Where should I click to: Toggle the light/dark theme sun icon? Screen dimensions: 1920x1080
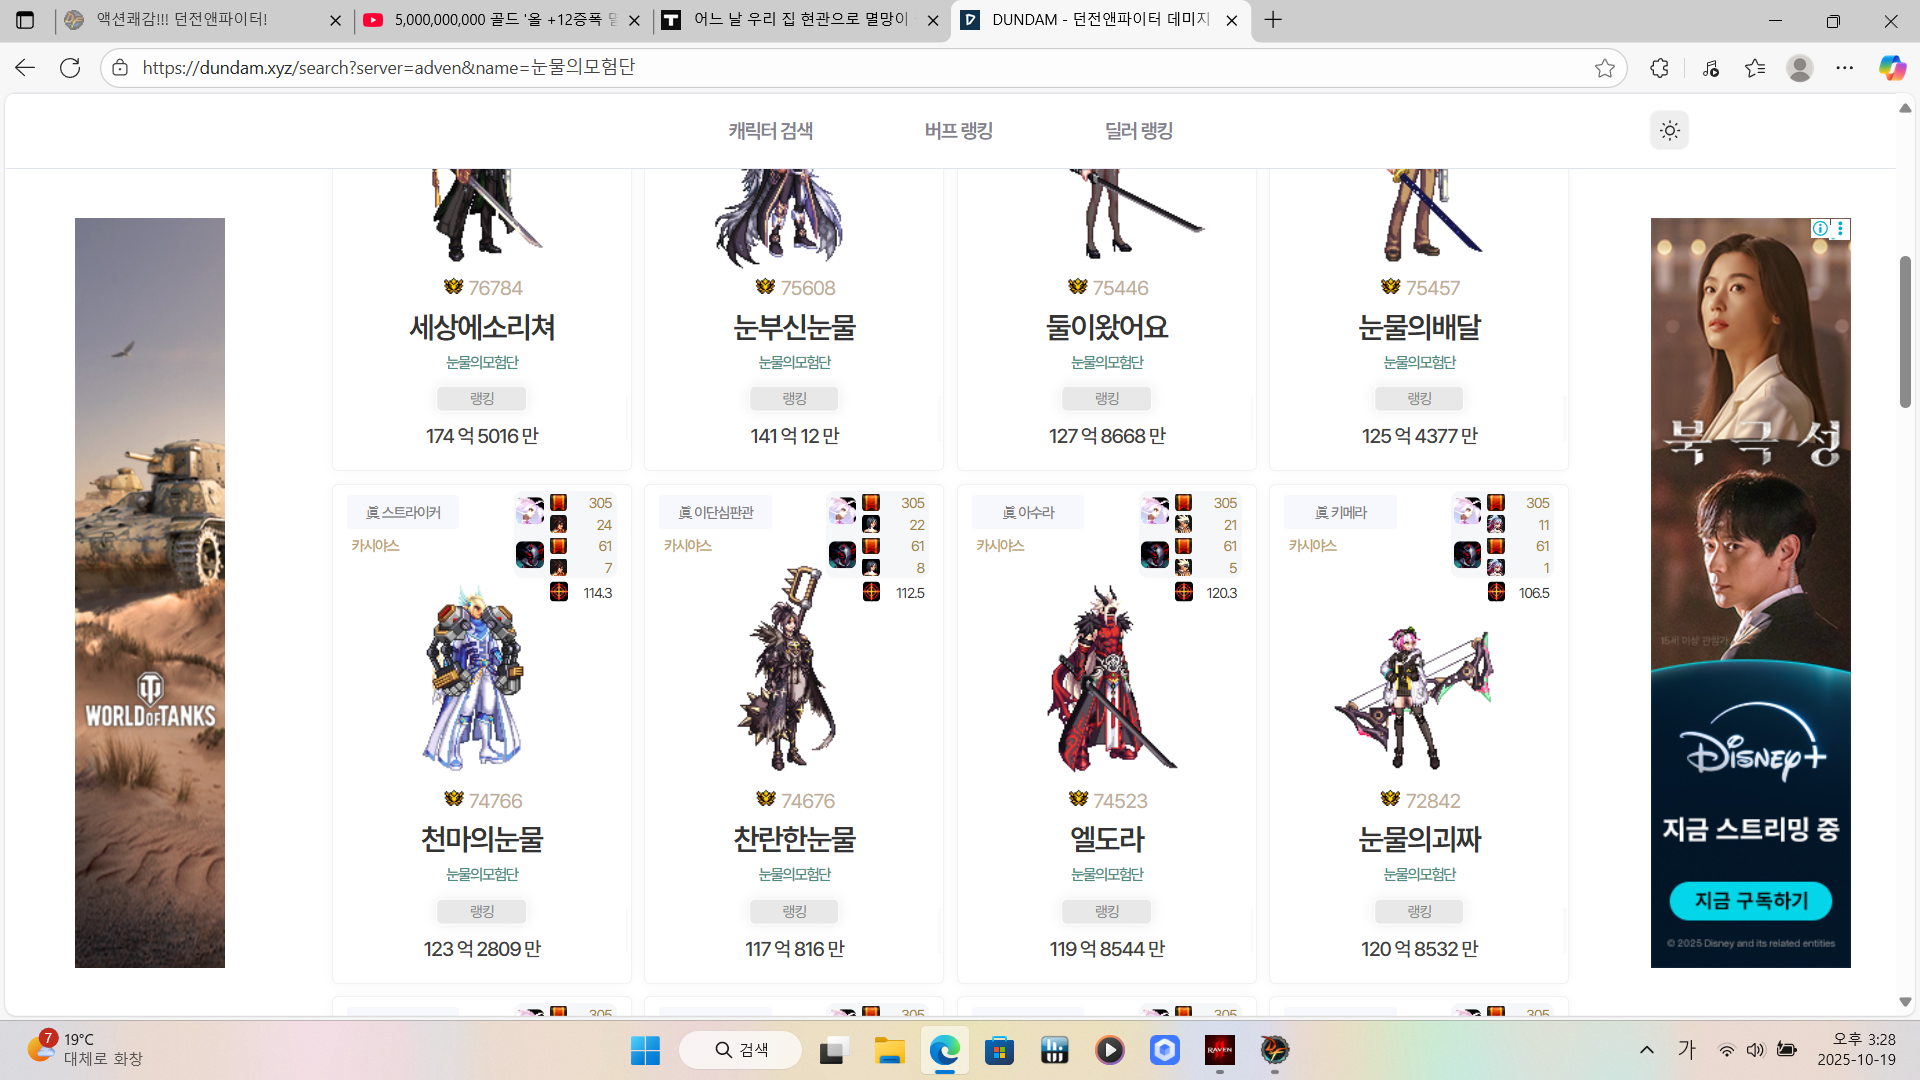tap(1669, 131)
